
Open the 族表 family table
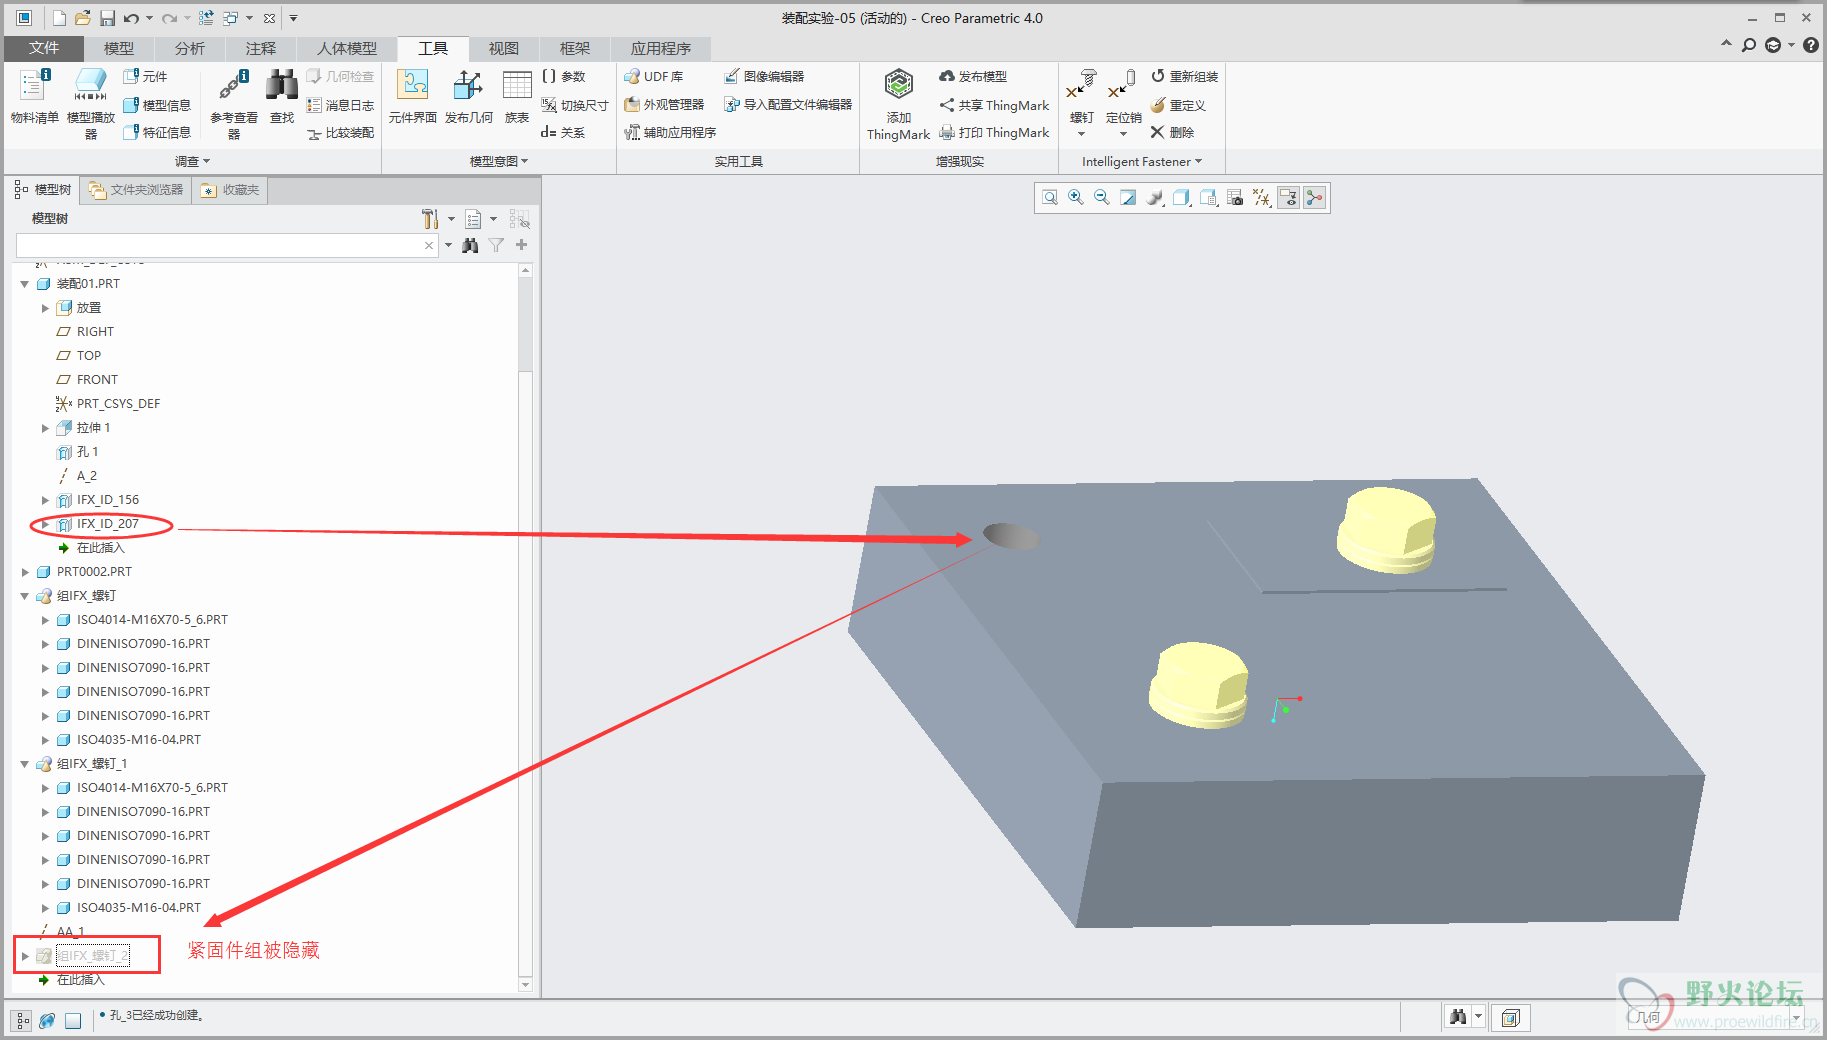click(517, 97)
